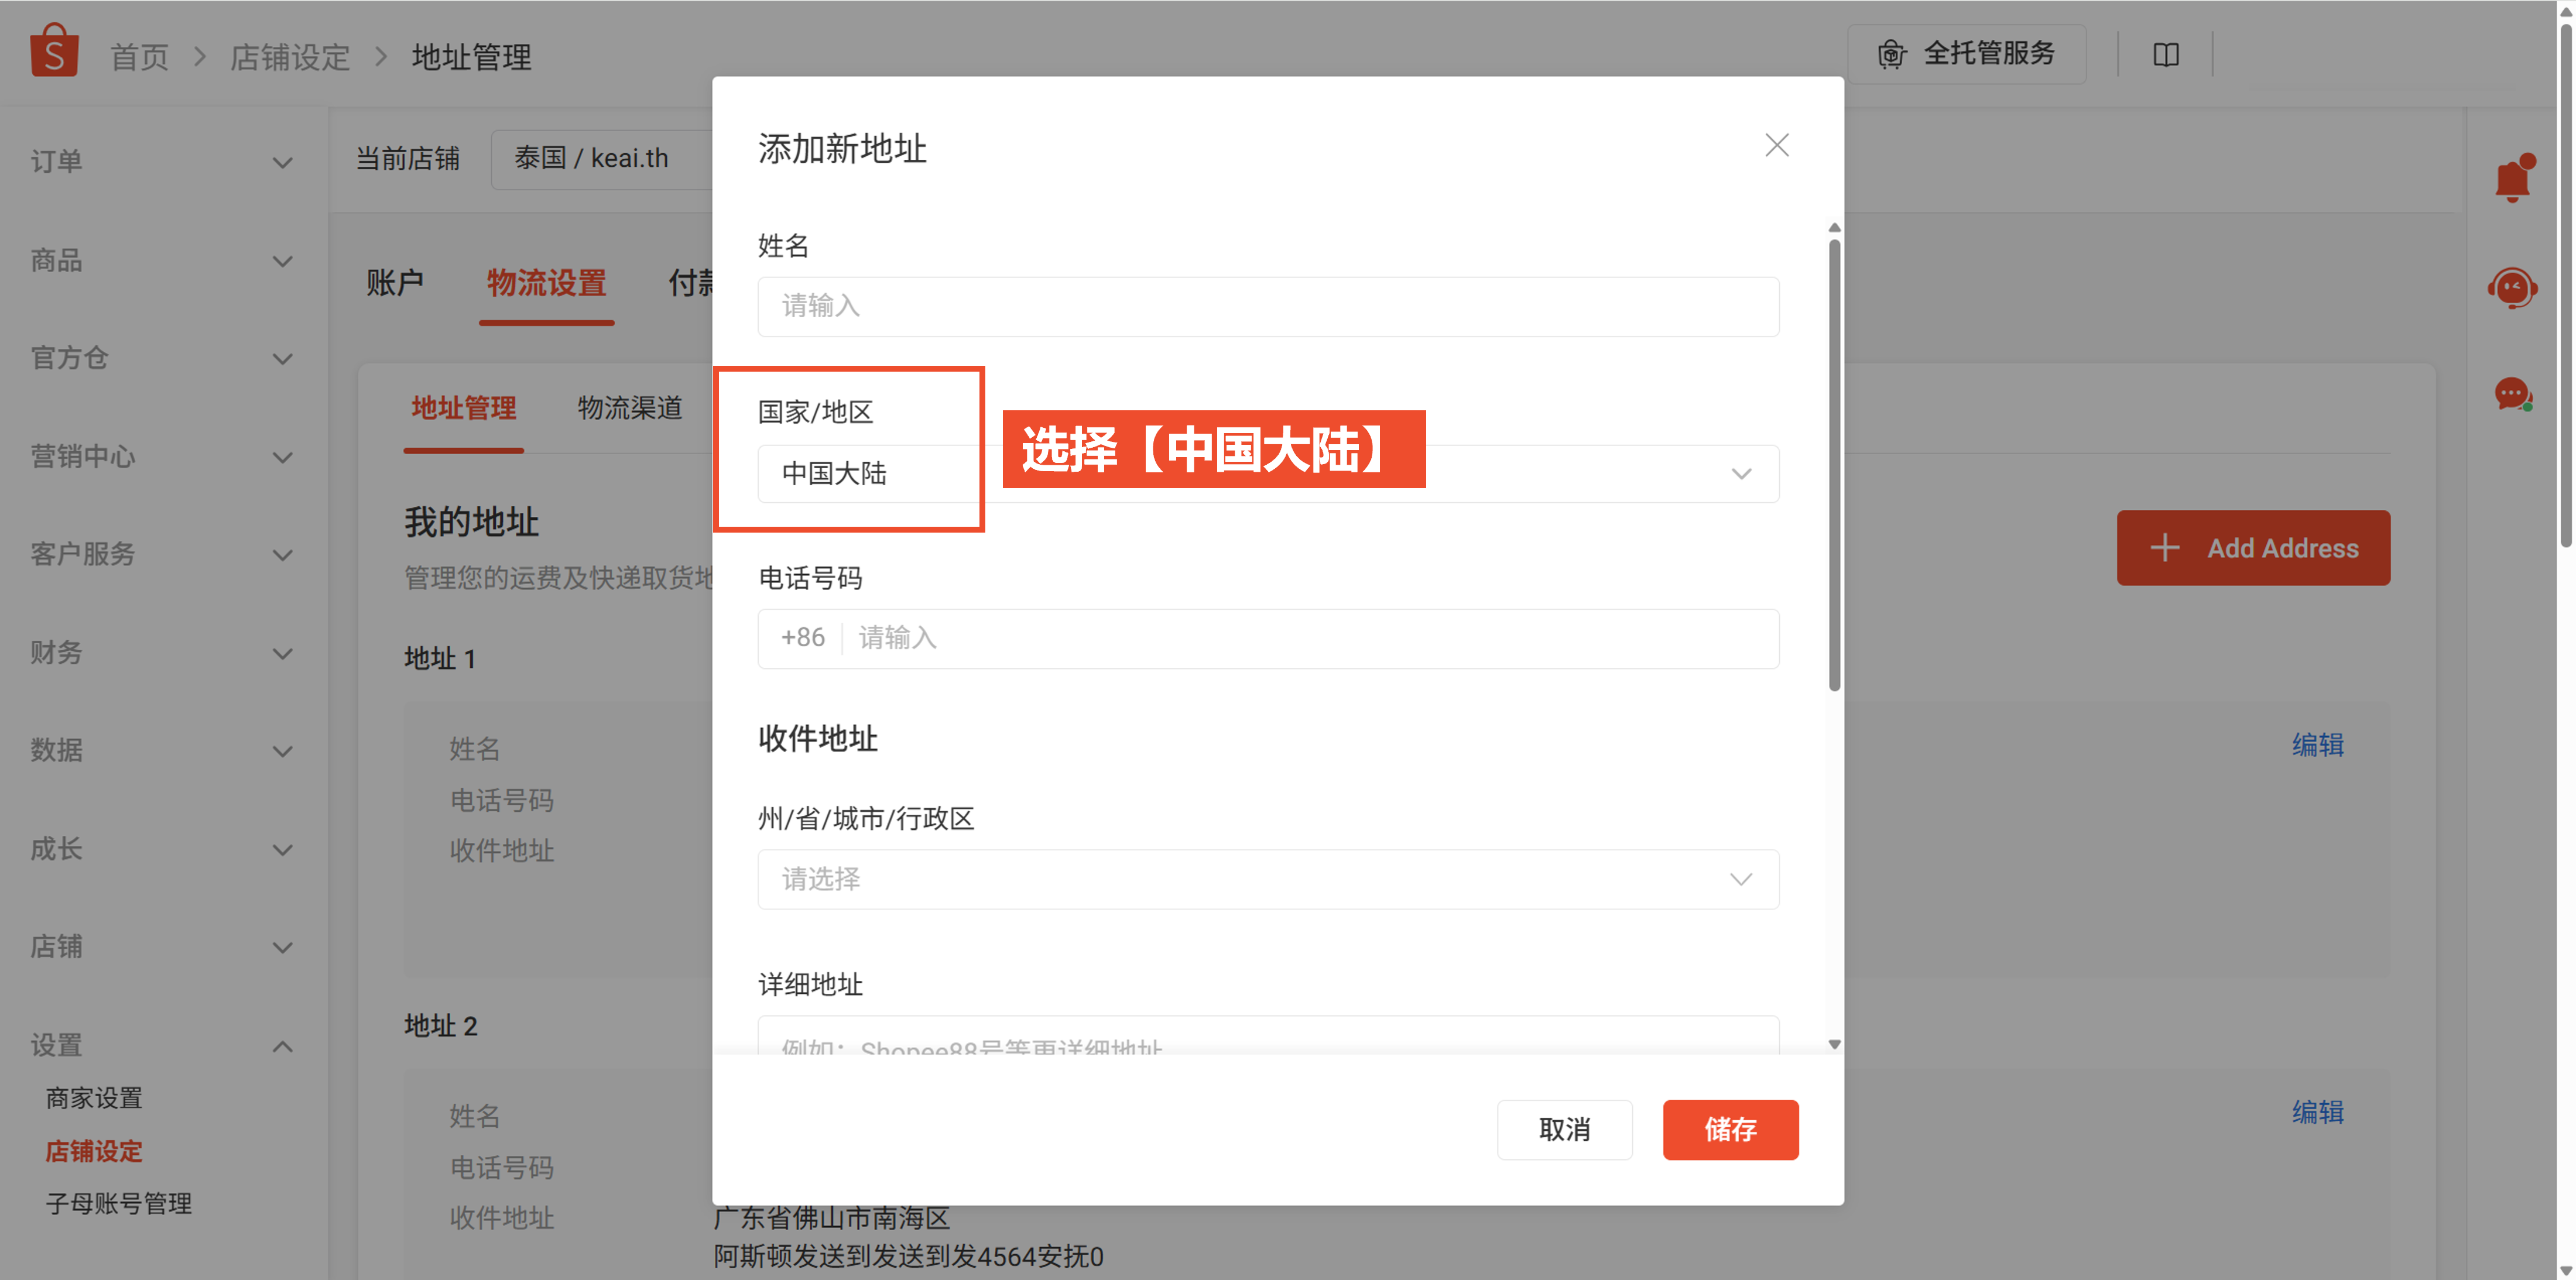Image resolution: width=2576 pixels, height=1280 pixels.
Task: Expand the 订单 sidebar menu
Action: [x=163, y=162]
